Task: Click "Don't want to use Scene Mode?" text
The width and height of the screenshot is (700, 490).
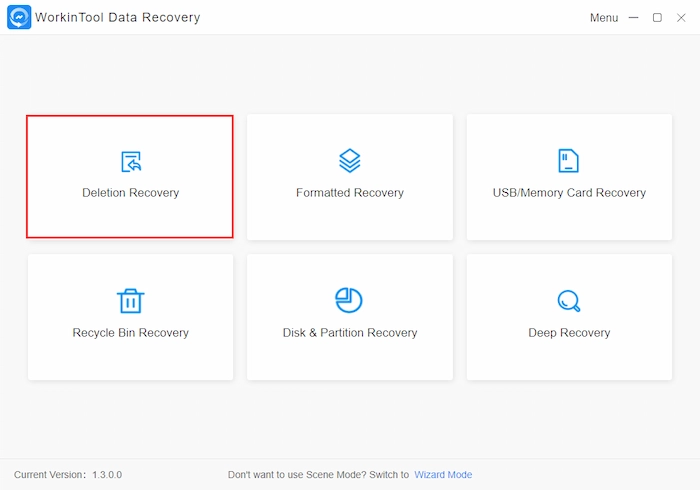Action: click(x=297, y=475)
